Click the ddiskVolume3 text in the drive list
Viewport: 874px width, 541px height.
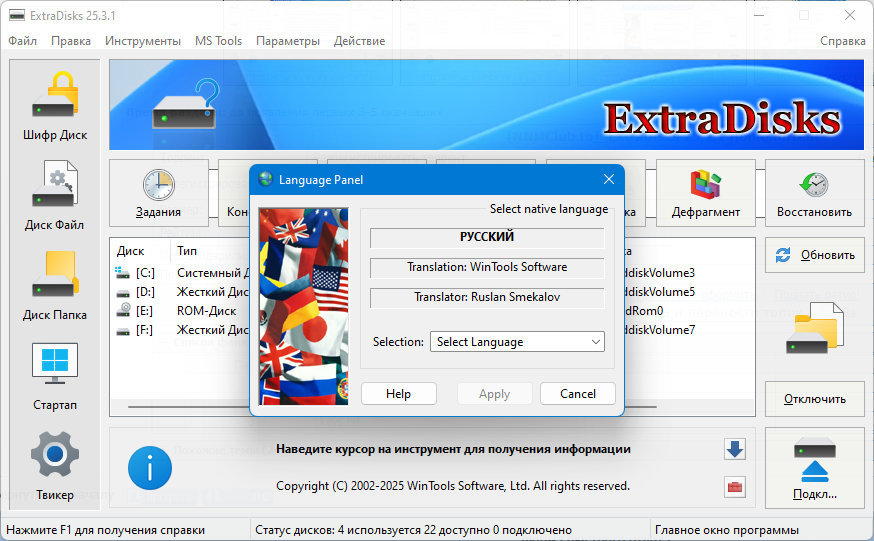tap(660, 273)
